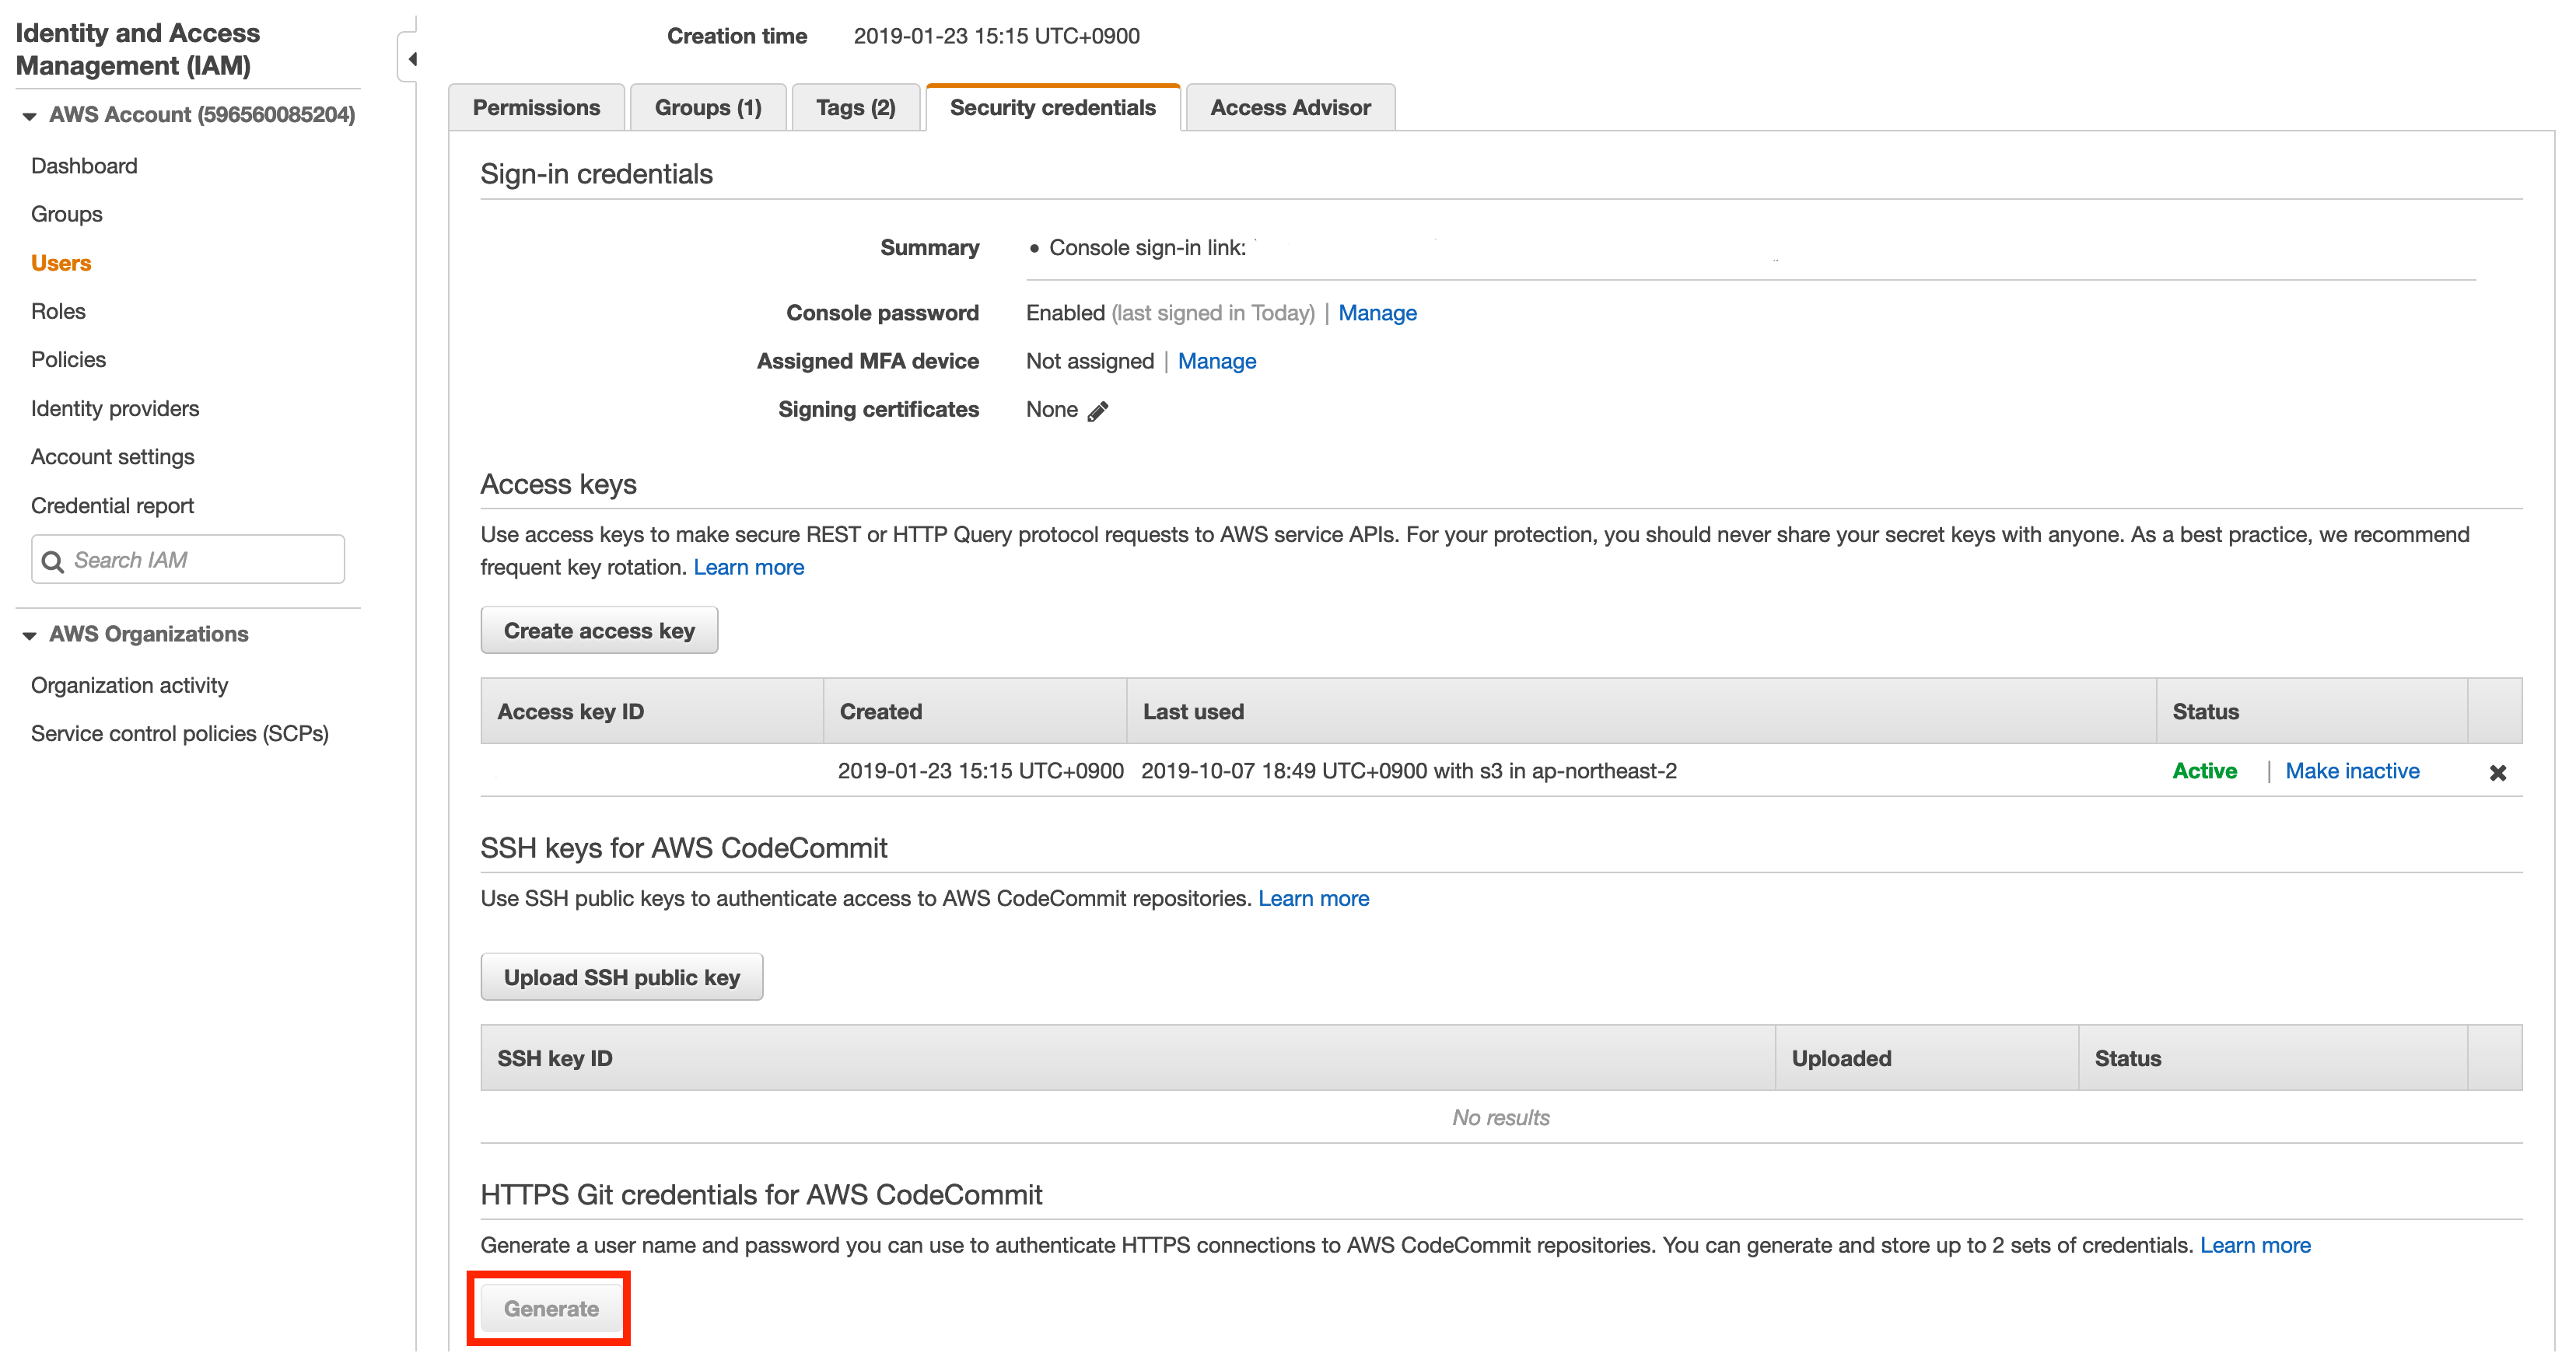The width and height of the screenshot is (2576, 1353).
Task: Click the created date 2019-01-23 15:15 in table
Action: click(980, 771)
